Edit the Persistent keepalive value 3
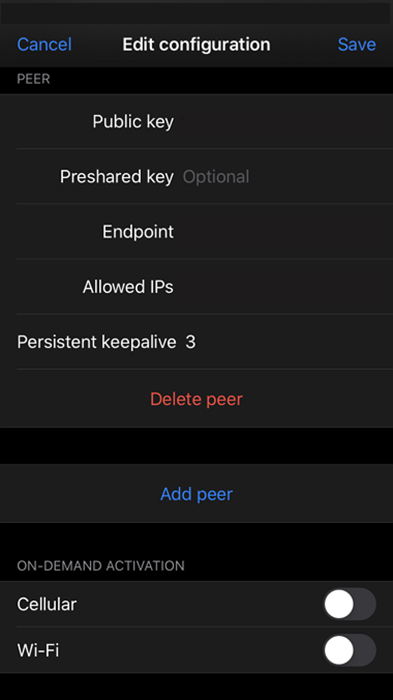The height and width of the screenshot is (700, 393). pos(286,342)
